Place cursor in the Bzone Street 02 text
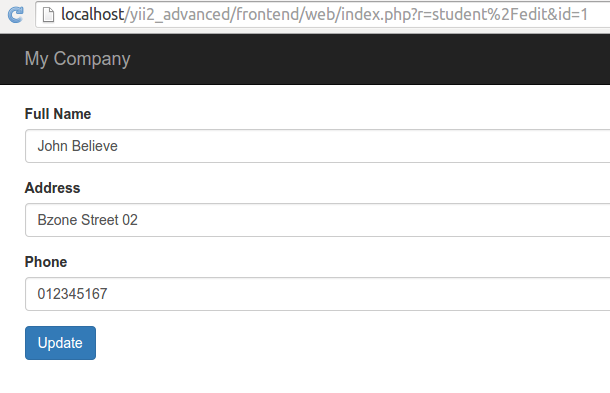Viewport: 610px width, 393px height. (x=88, y=220)
